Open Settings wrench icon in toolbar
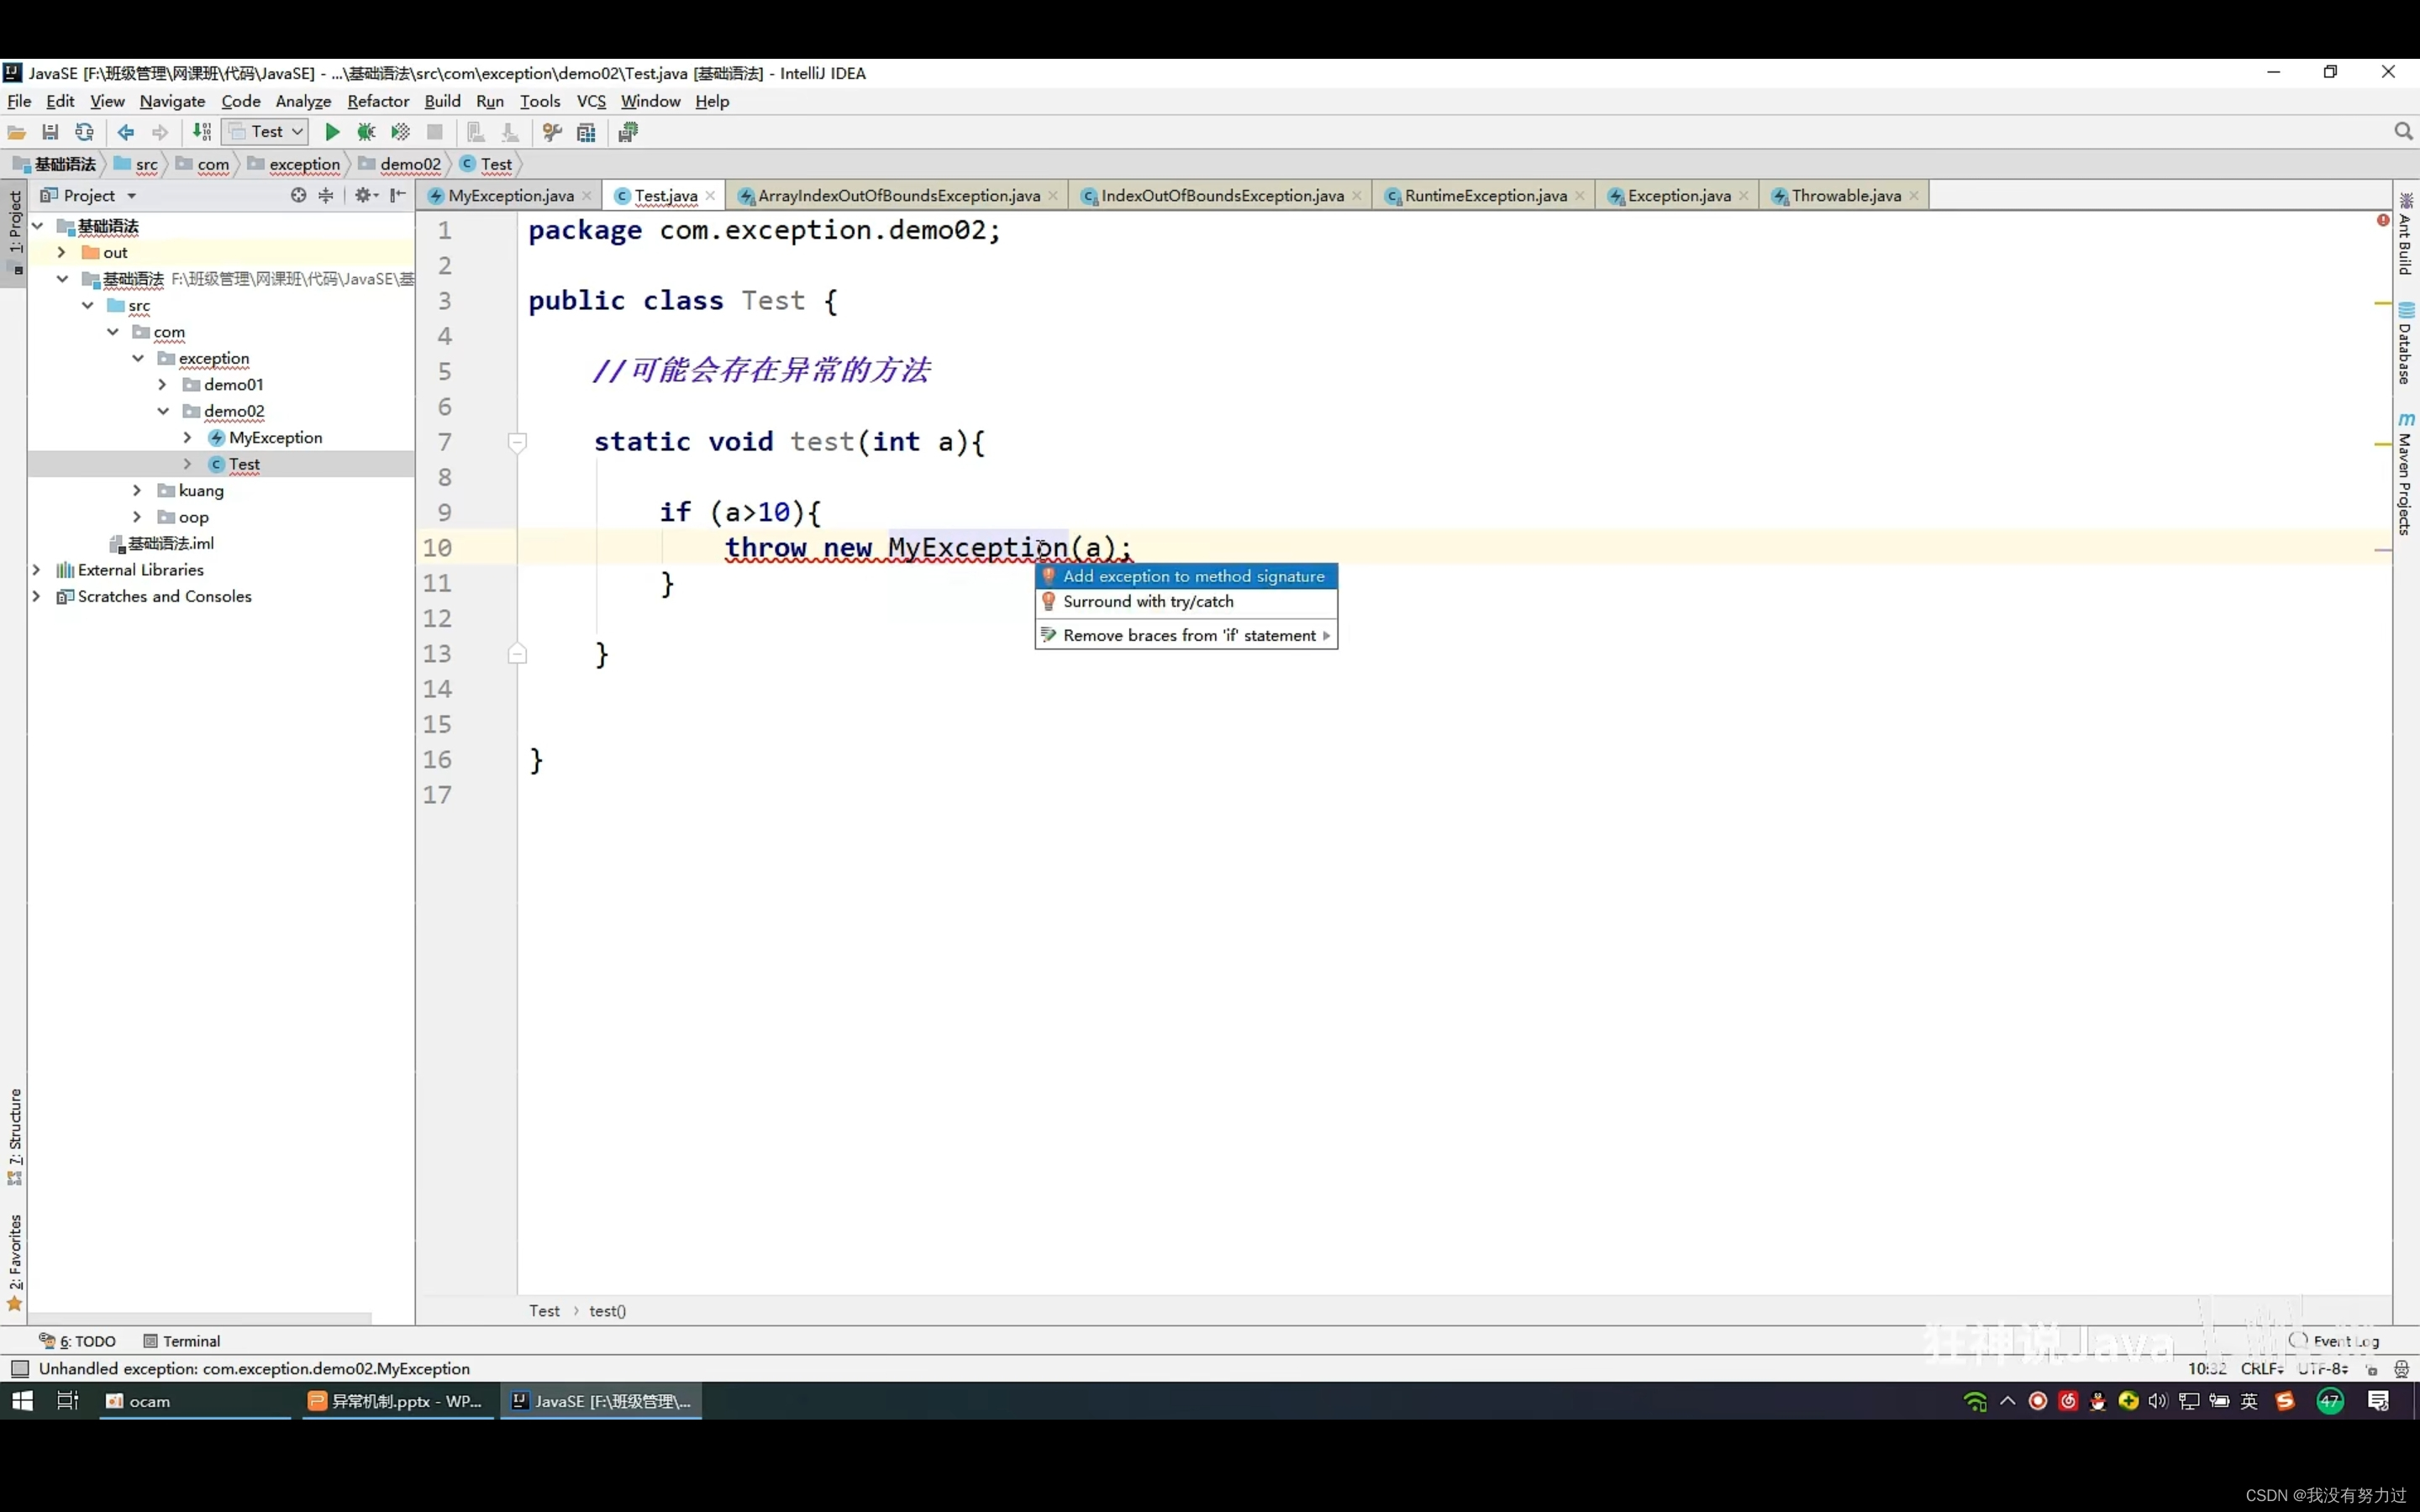The image size is (2420, 1512). click(552, 132)
